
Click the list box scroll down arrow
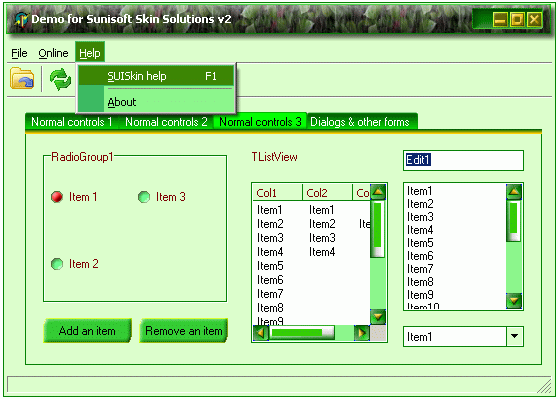tap(514, 301)
